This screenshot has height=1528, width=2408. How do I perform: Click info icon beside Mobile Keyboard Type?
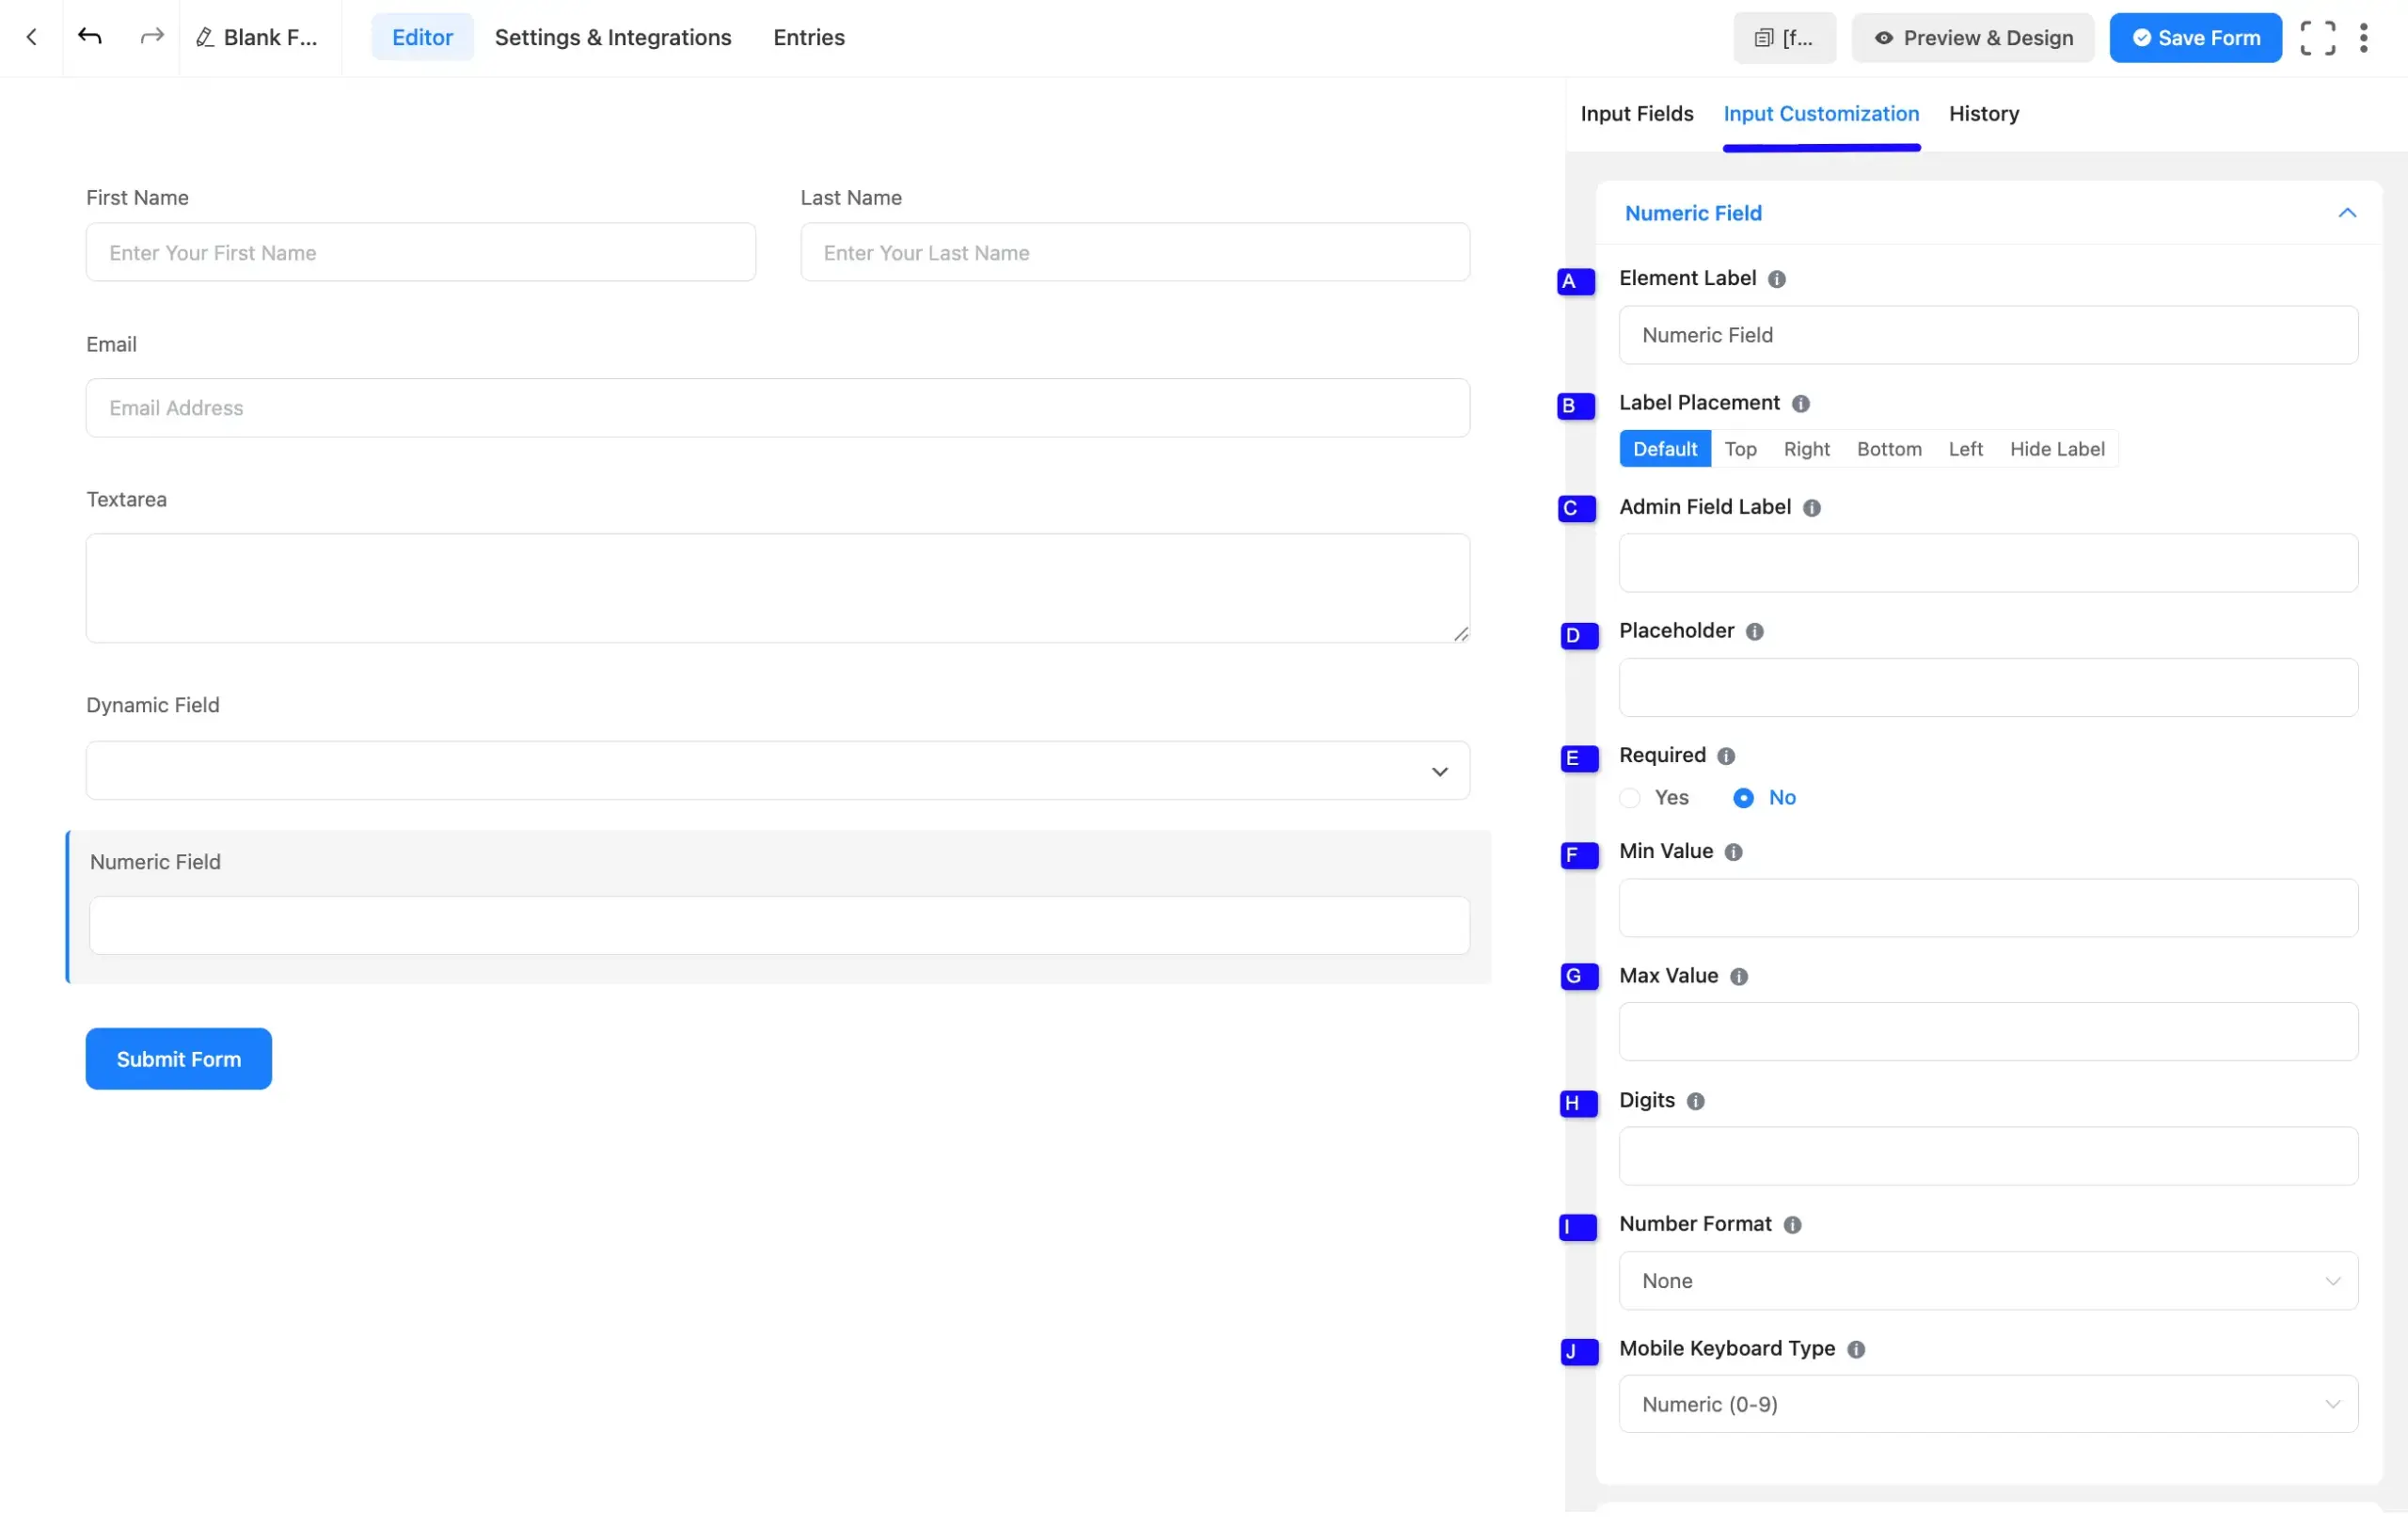coord(1856,1349)
